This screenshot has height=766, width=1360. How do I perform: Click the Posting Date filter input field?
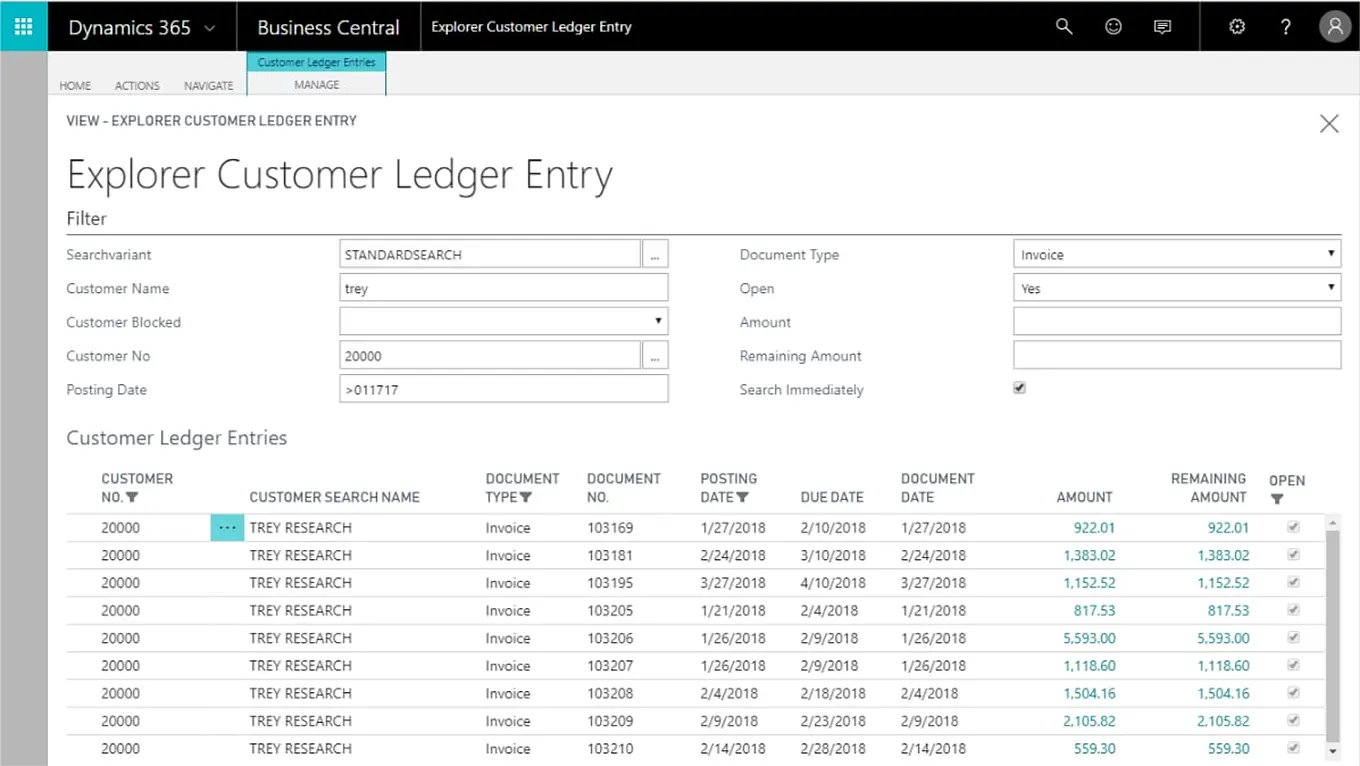503,389
